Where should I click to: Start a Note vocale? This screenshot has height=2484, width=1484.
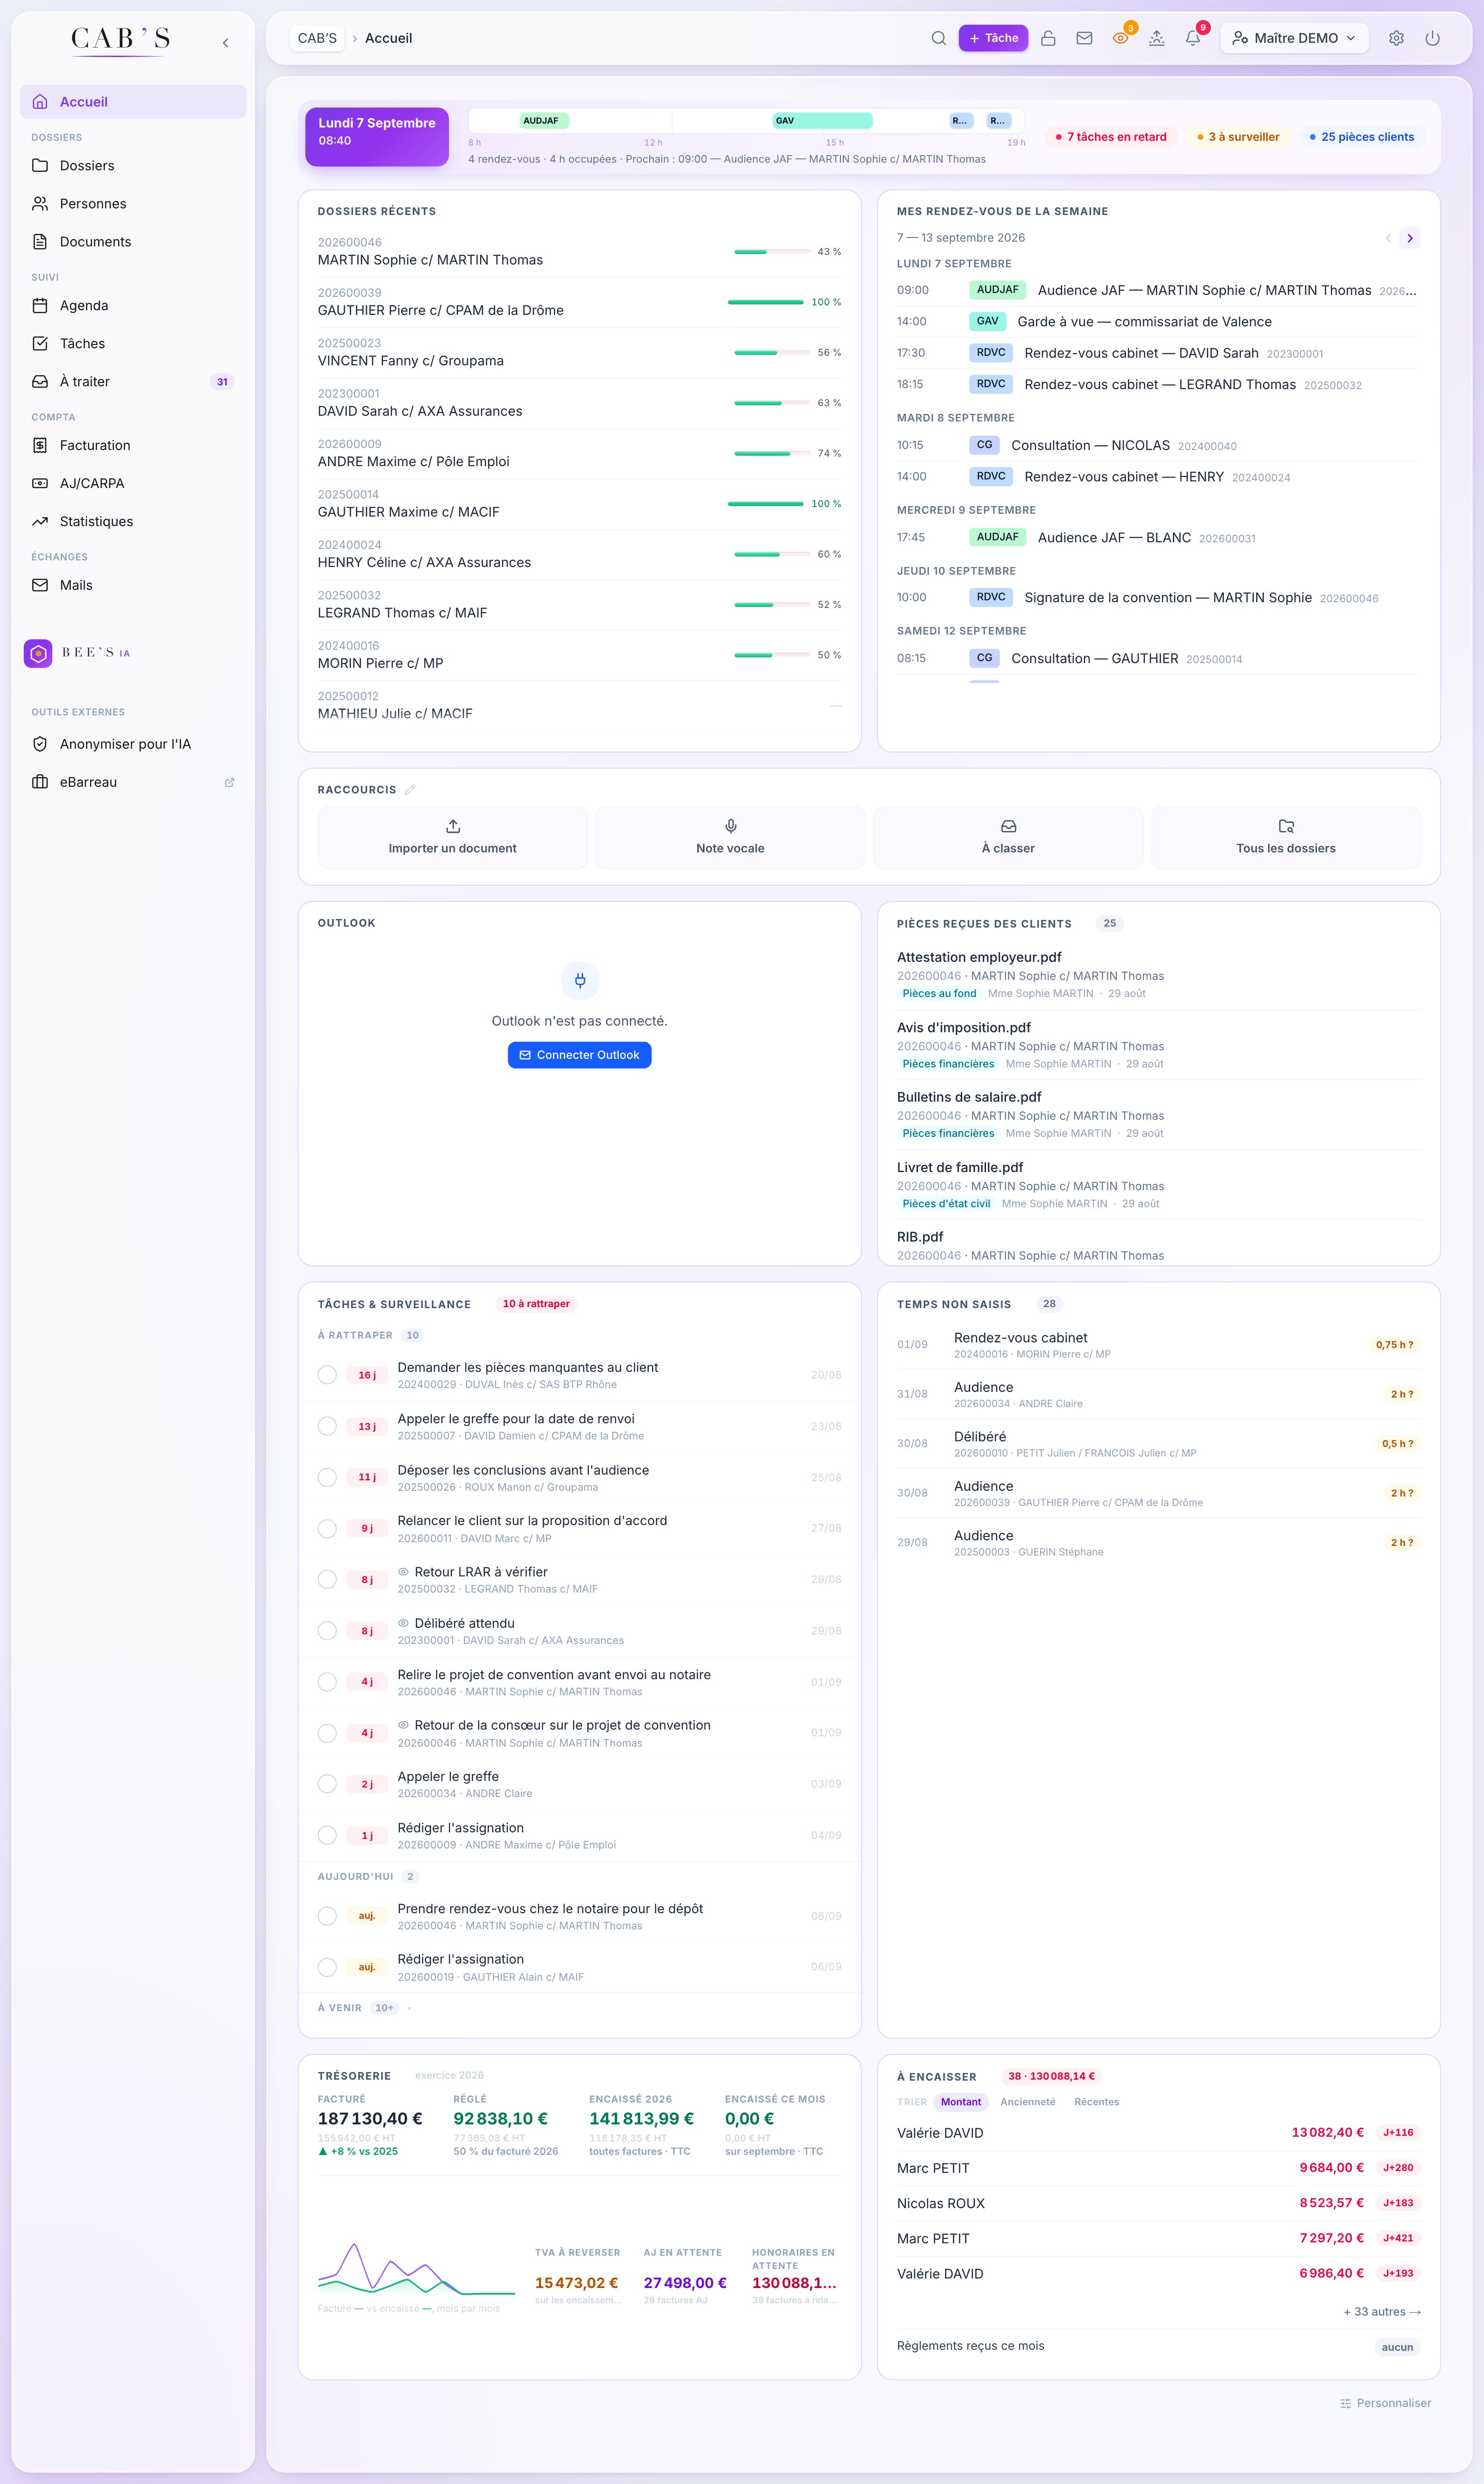point(730,837)
